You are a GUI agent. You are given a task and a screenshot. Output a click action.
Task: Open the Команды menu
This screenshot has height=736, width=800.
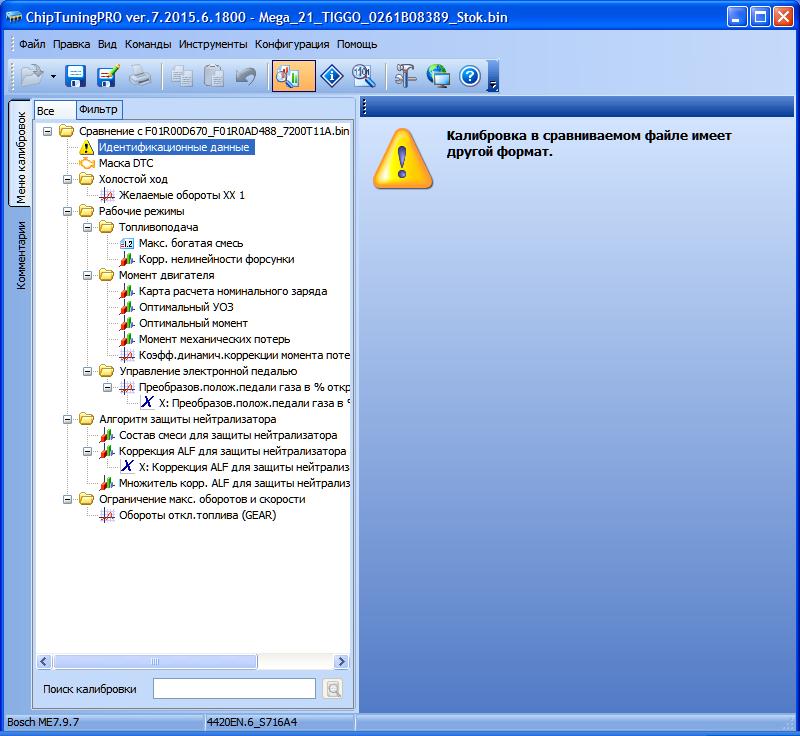tap(148, 44)
